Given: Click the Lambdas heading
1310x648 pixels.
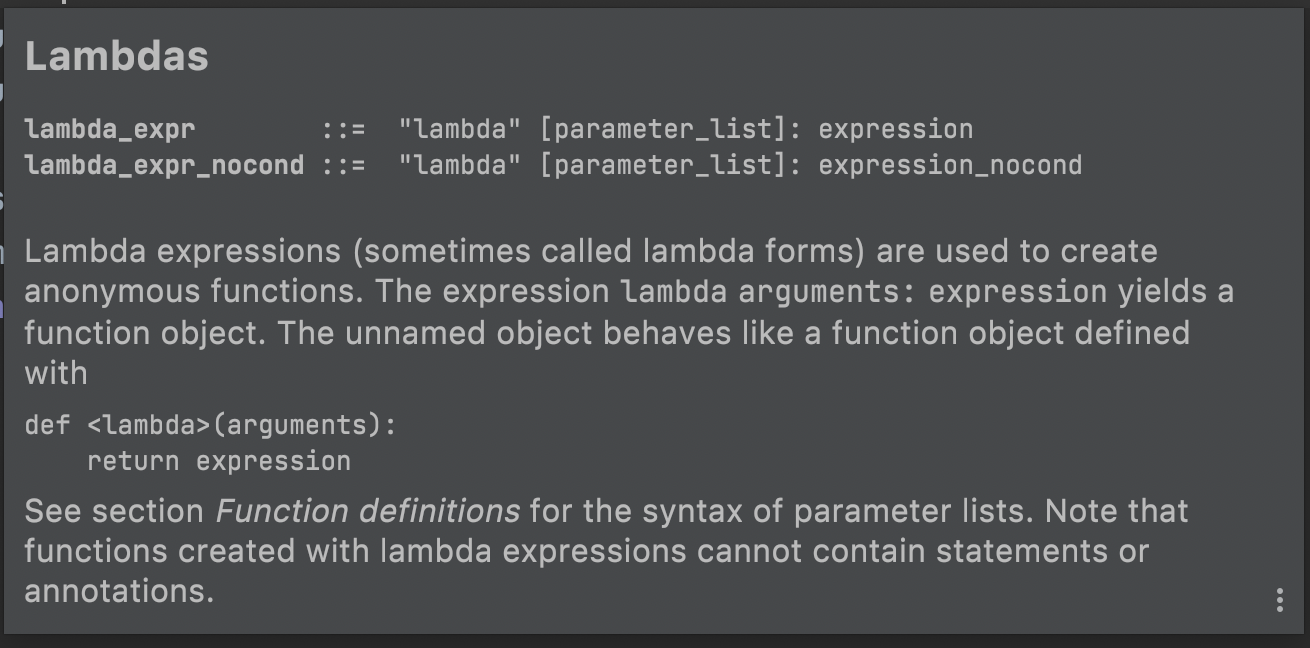Looking at the screenshot, I should (117, 56).
